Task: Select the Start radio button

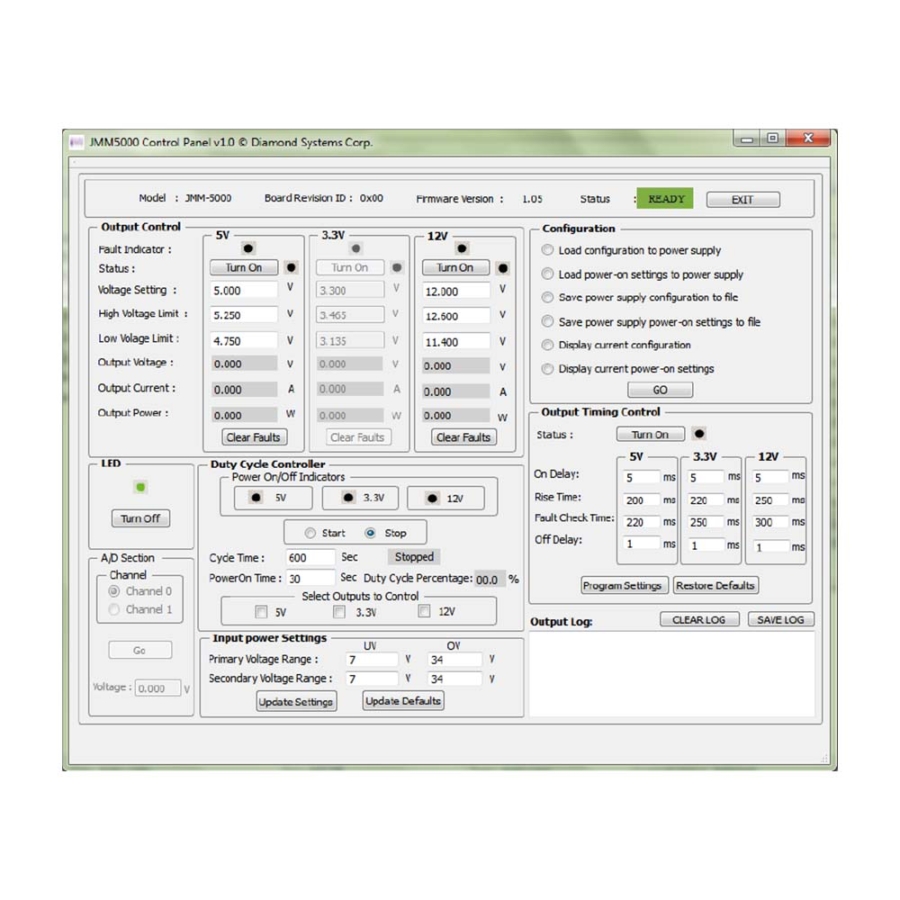Action: tap(310, 533)
